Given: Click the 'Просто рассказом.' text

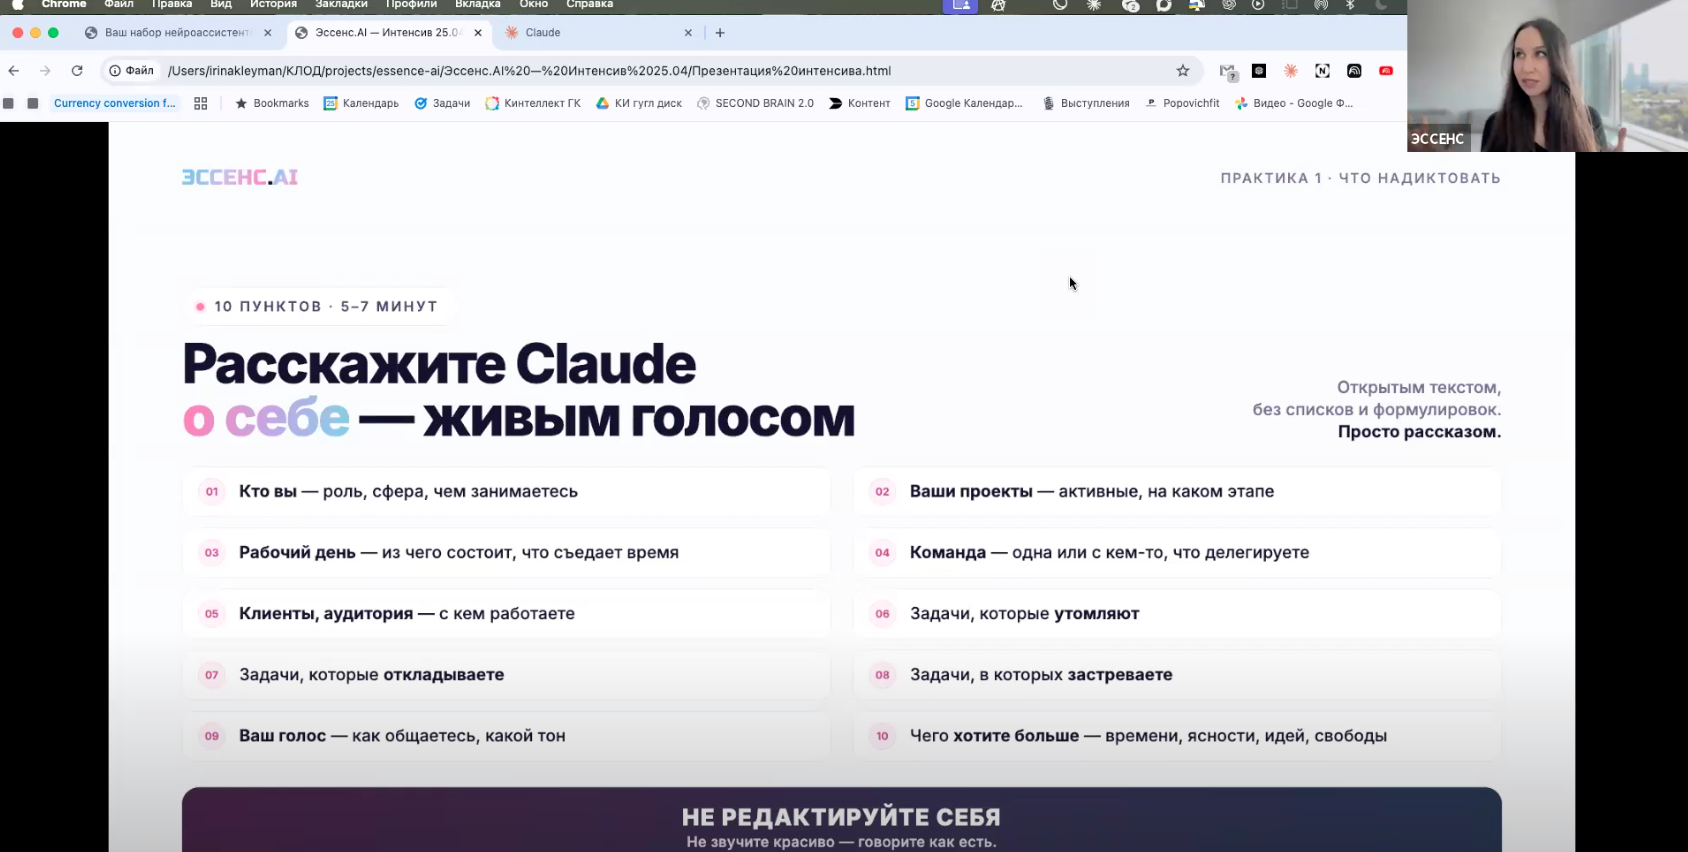Looking at the screenshot, I should click(x=1419, y=432).
